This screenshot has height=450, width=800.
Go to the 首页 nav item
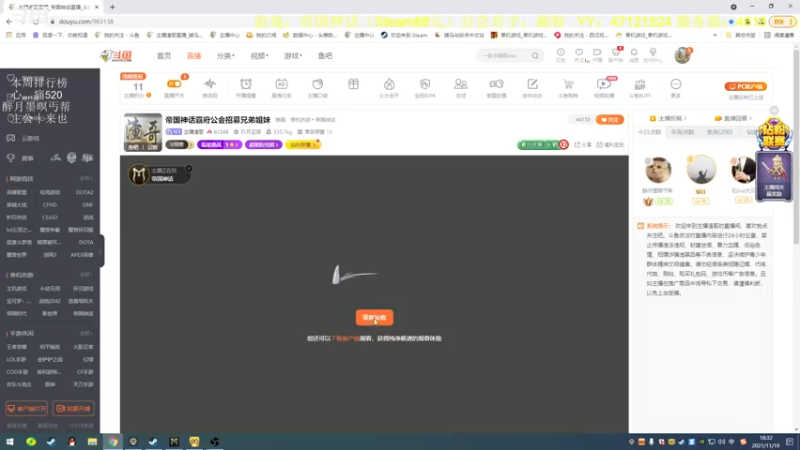(164, 56)
